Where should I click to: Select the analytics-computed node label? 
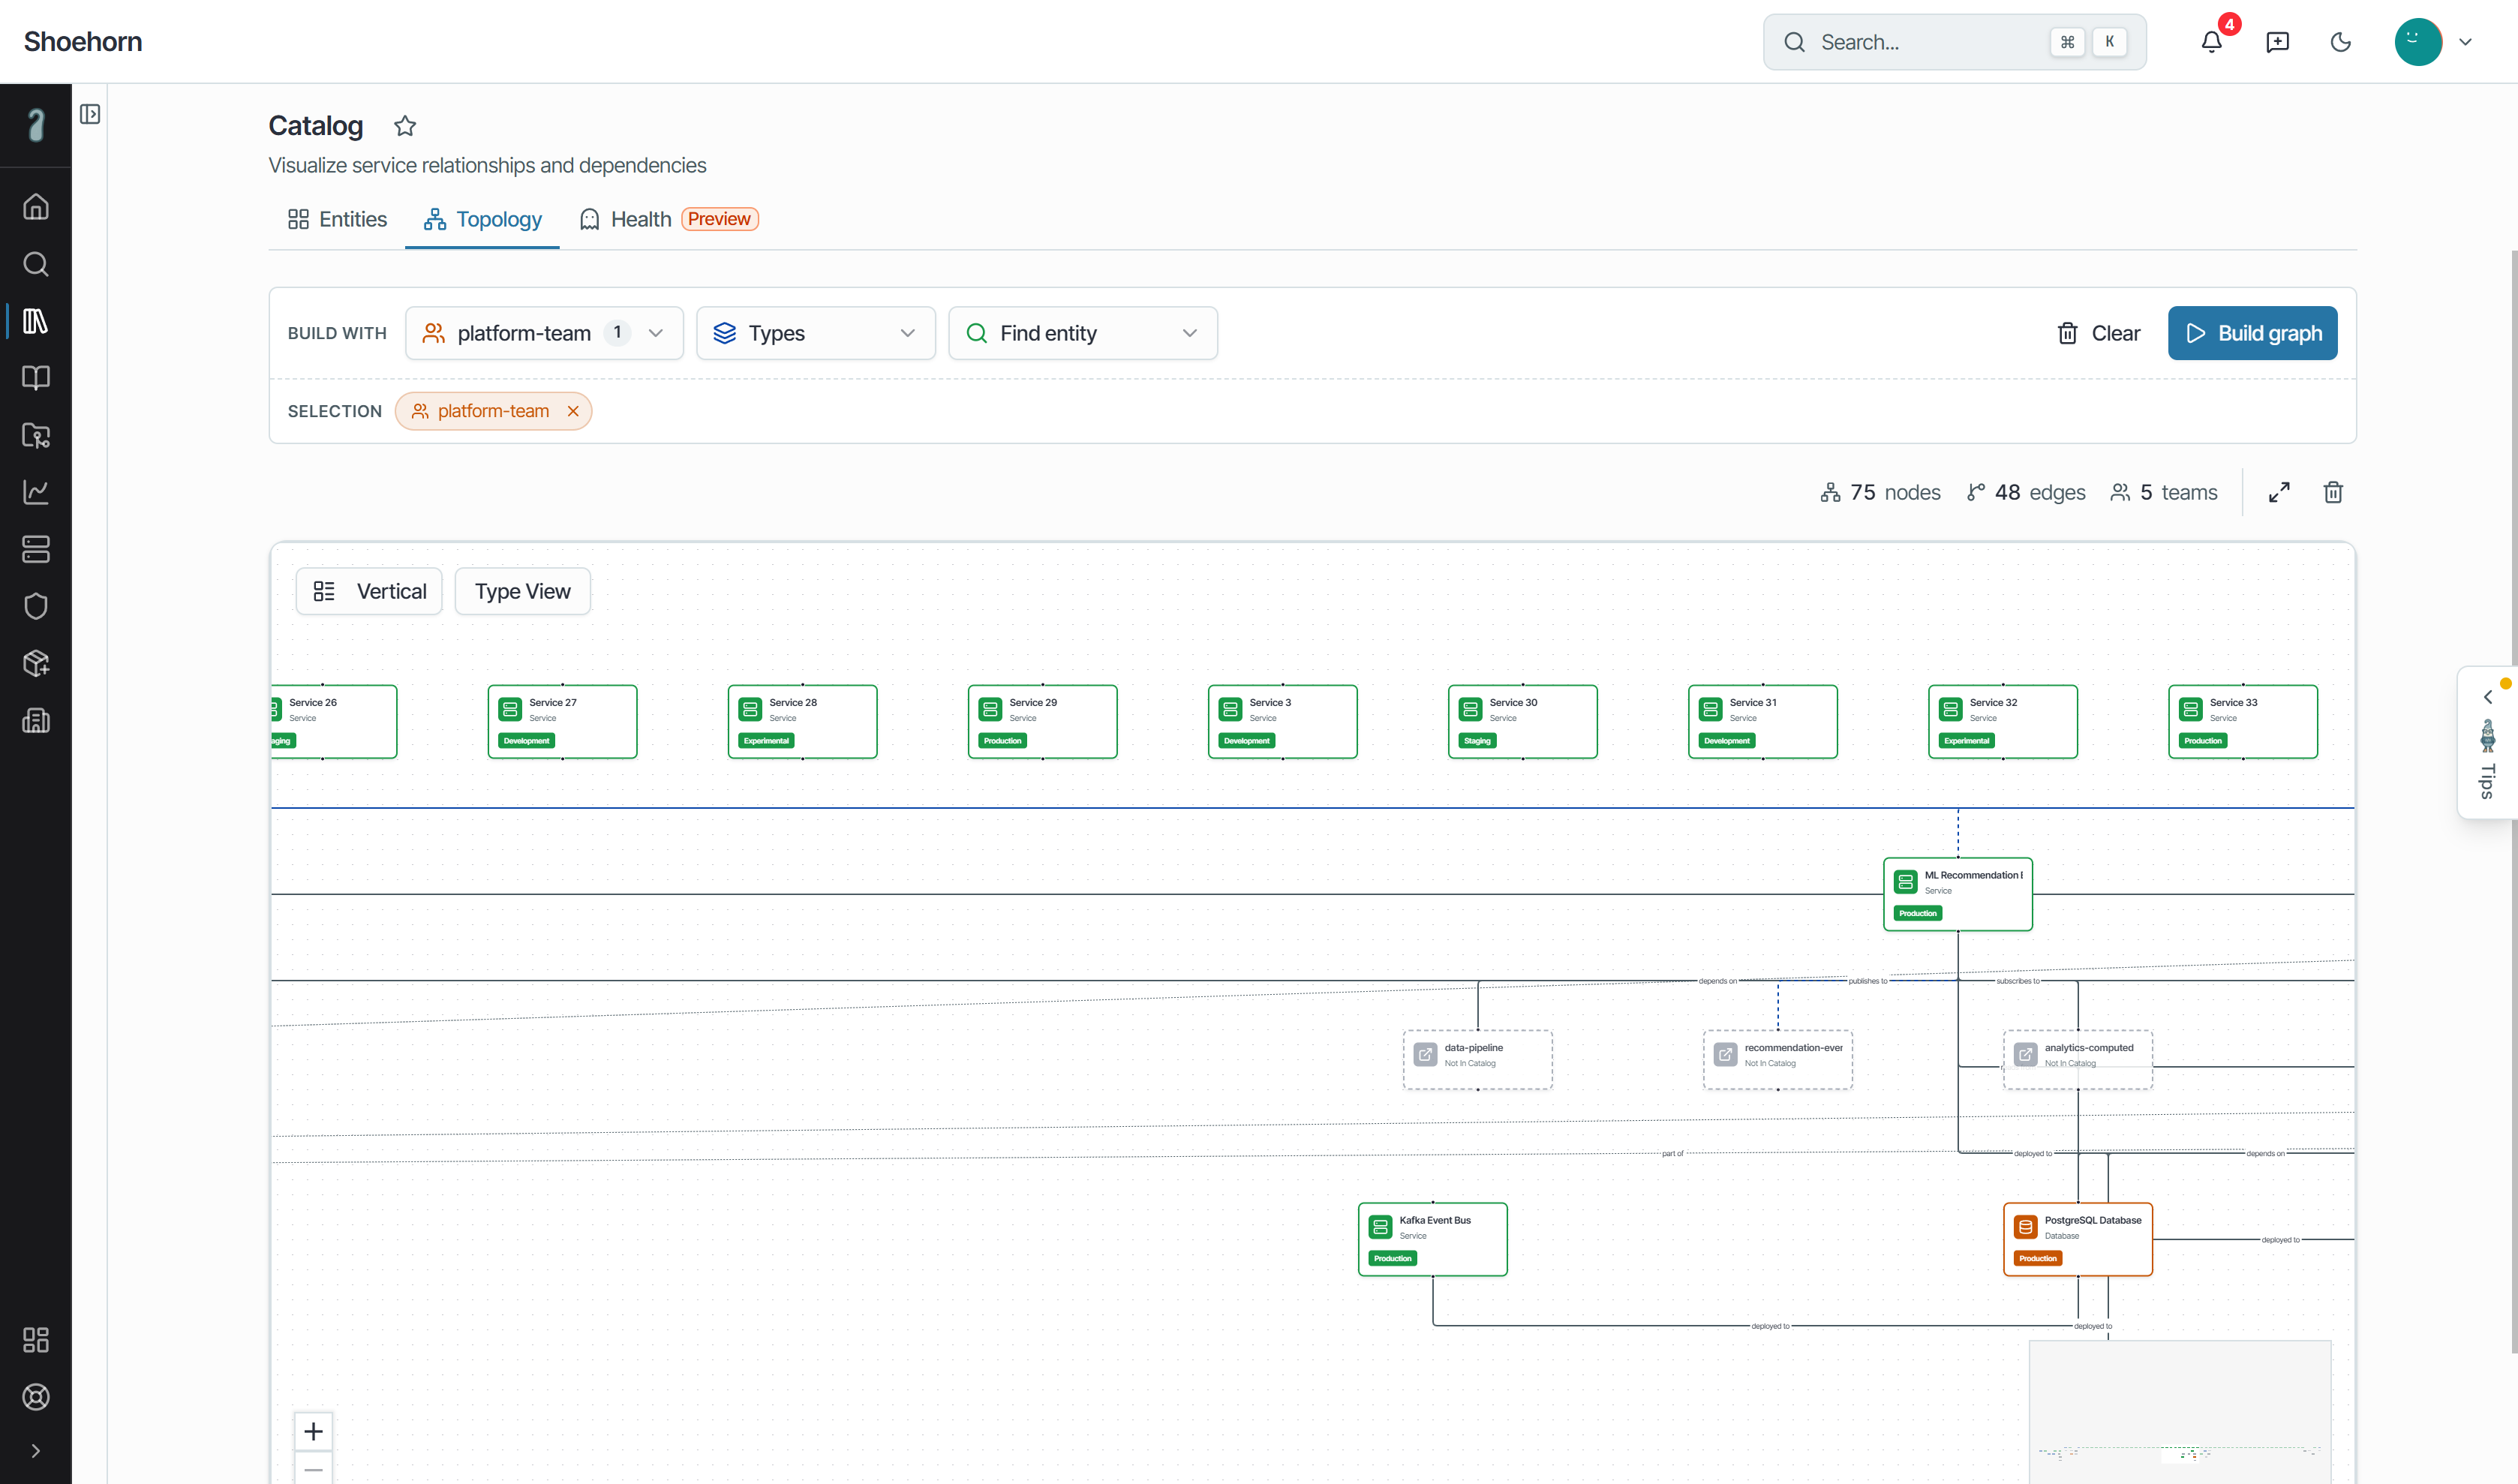2089,1048
